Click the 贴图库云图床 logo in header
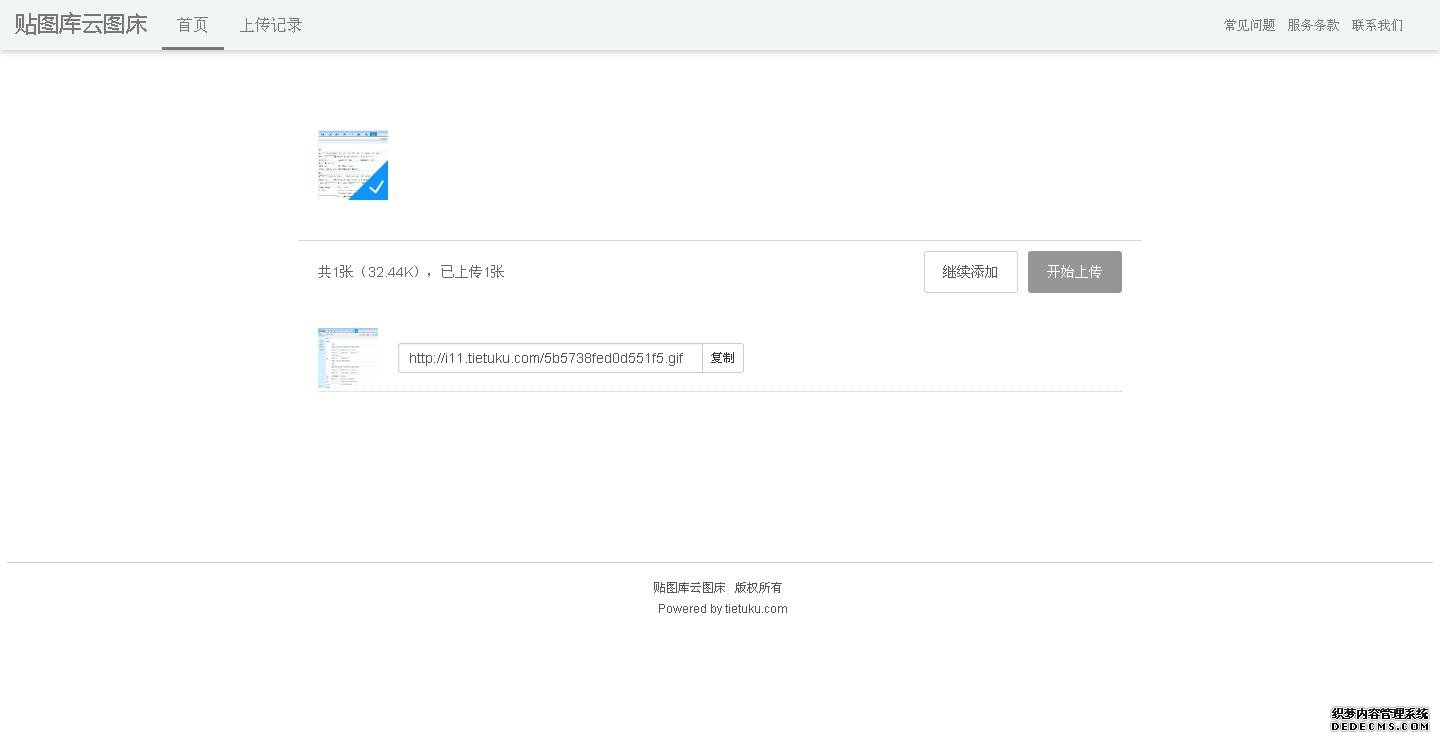1440x741 pixels. 81,25
